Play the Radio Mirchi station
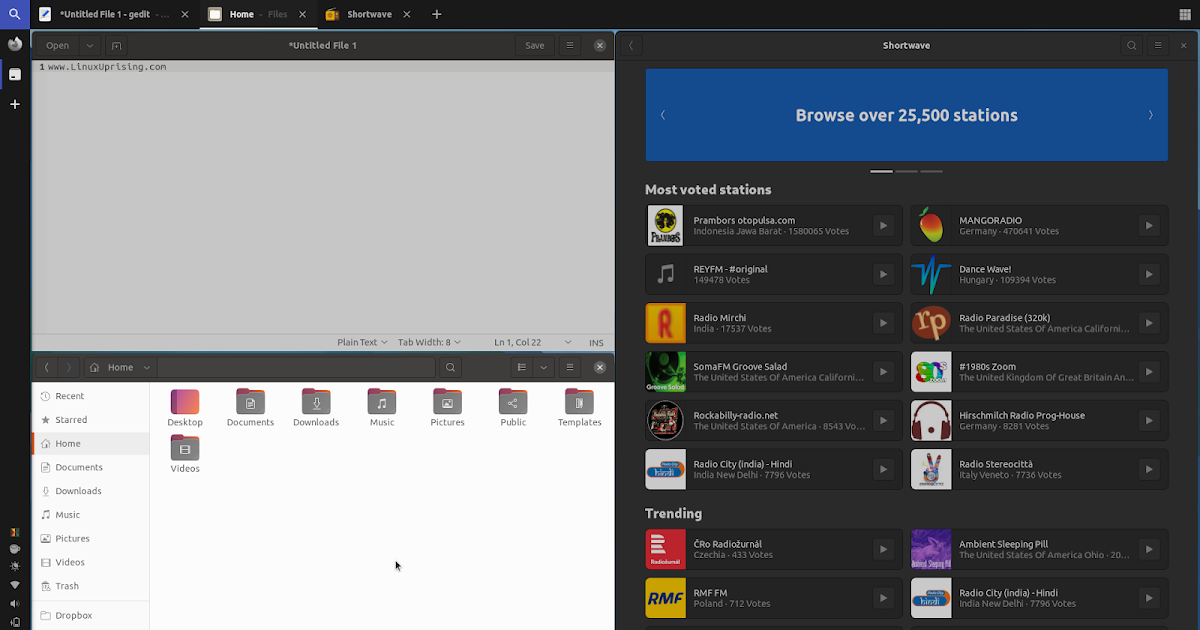This screenshot has height=630, width=1200. pos(883,322)
